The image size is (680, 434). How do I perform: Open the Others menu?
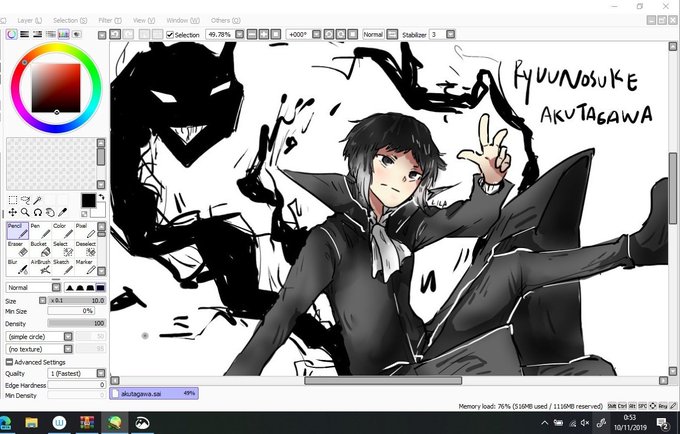click(226, 20)
